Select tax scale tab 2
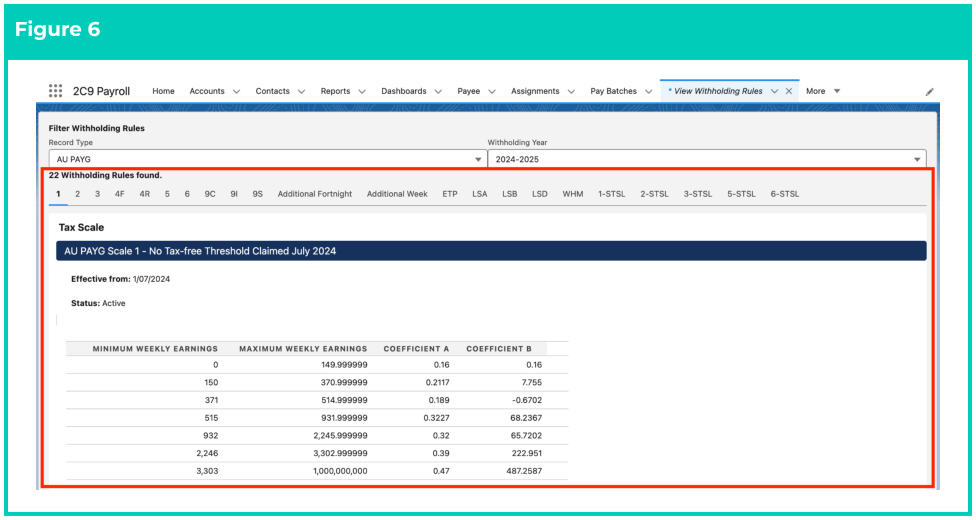The height and width of the screenshot is (520, 976). pyautogui.click(x=77, y=194)
